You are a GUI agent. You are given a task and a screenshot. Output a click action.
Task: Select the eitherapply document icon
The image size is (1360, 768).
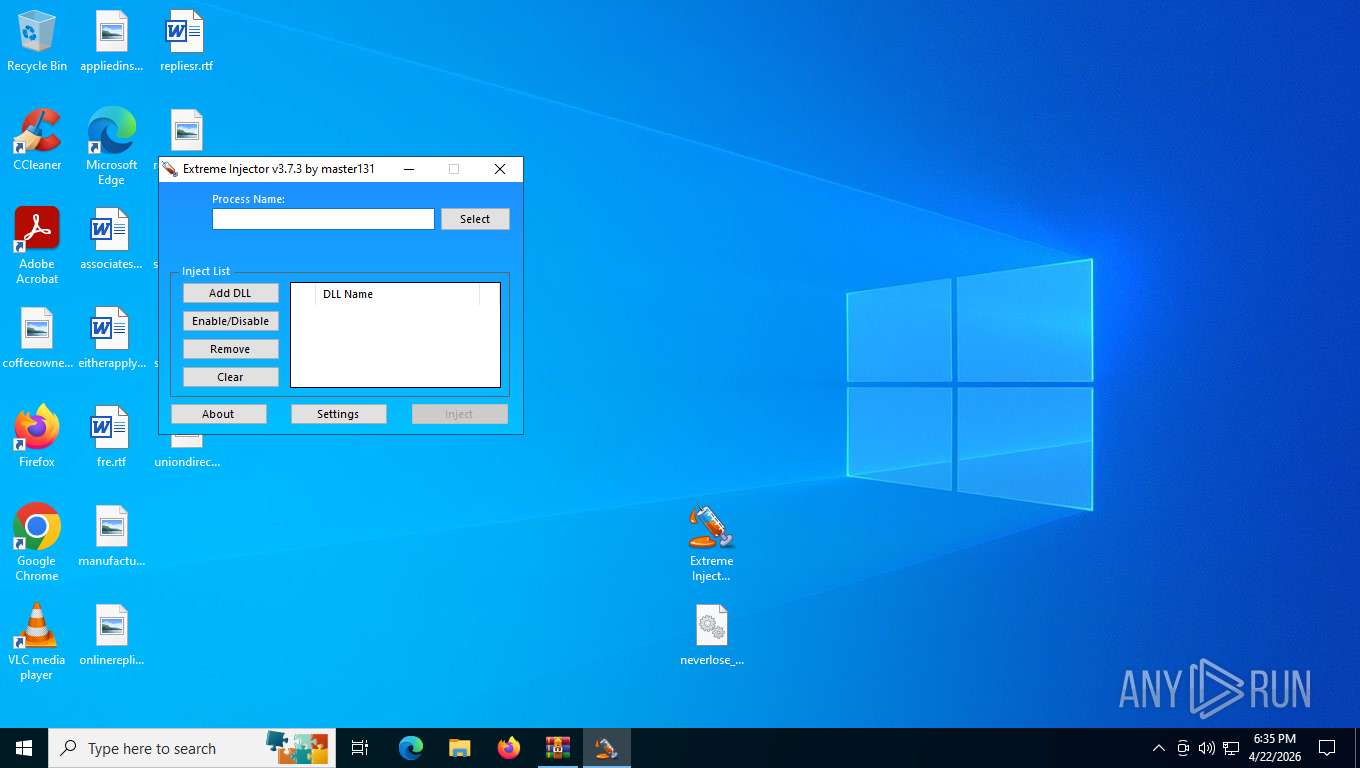pos(111,338)
